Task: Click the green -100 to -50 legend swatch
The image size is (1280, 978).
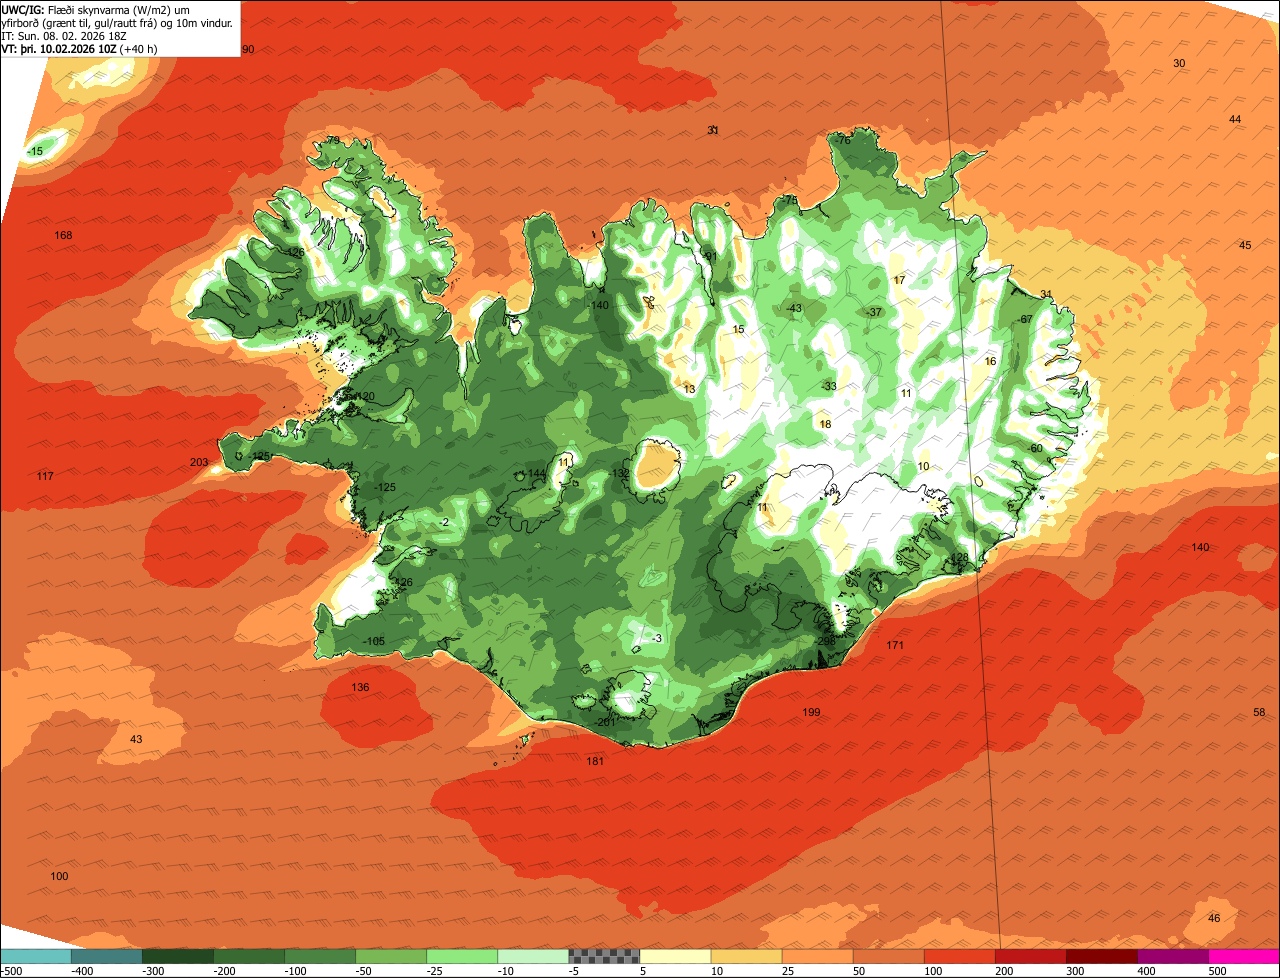Action: [x=320, y=956]
